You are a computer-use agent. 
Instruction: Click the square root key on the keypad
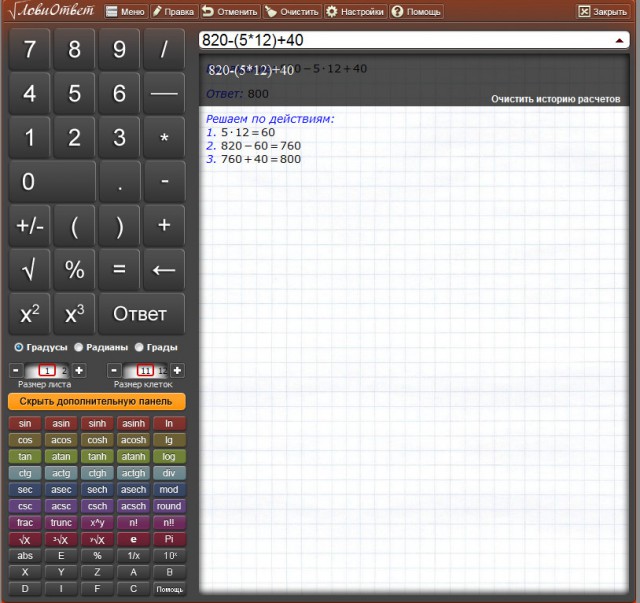(29, 269)
